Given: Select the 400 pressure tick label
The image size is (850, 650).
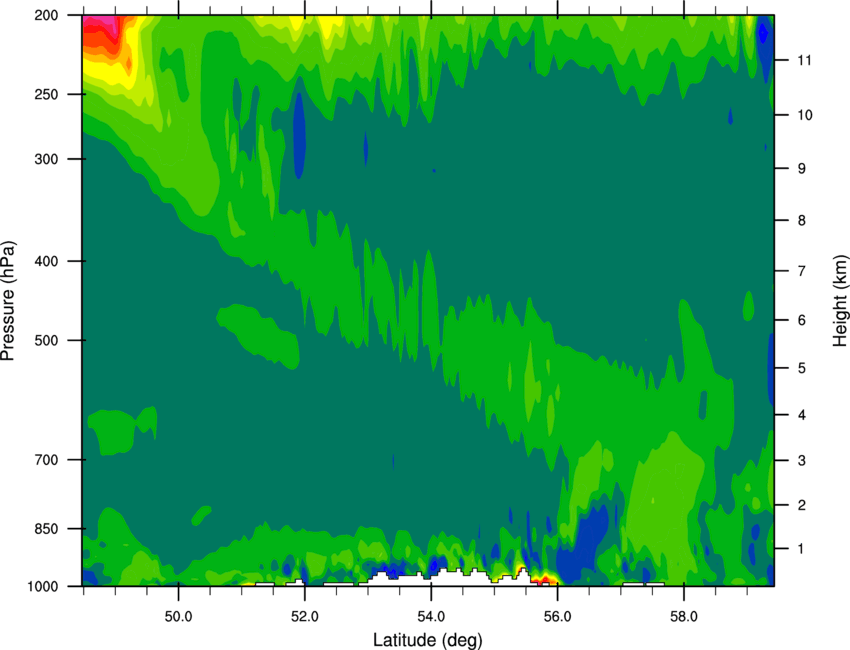Looking at the screenshot, I should (46, 261).
